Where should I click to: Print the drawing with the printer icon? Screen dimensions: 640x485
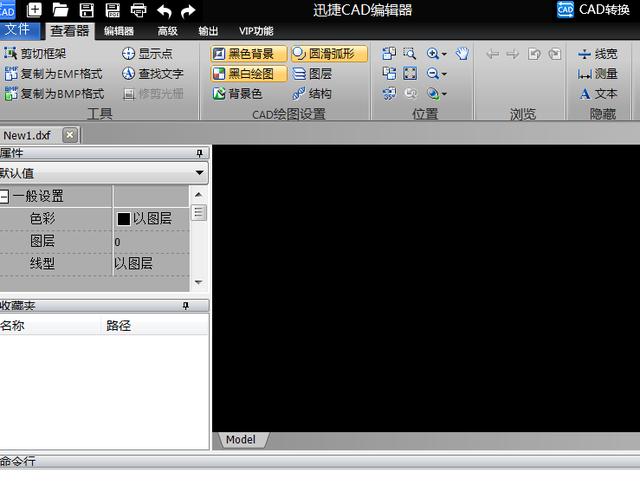138,10
